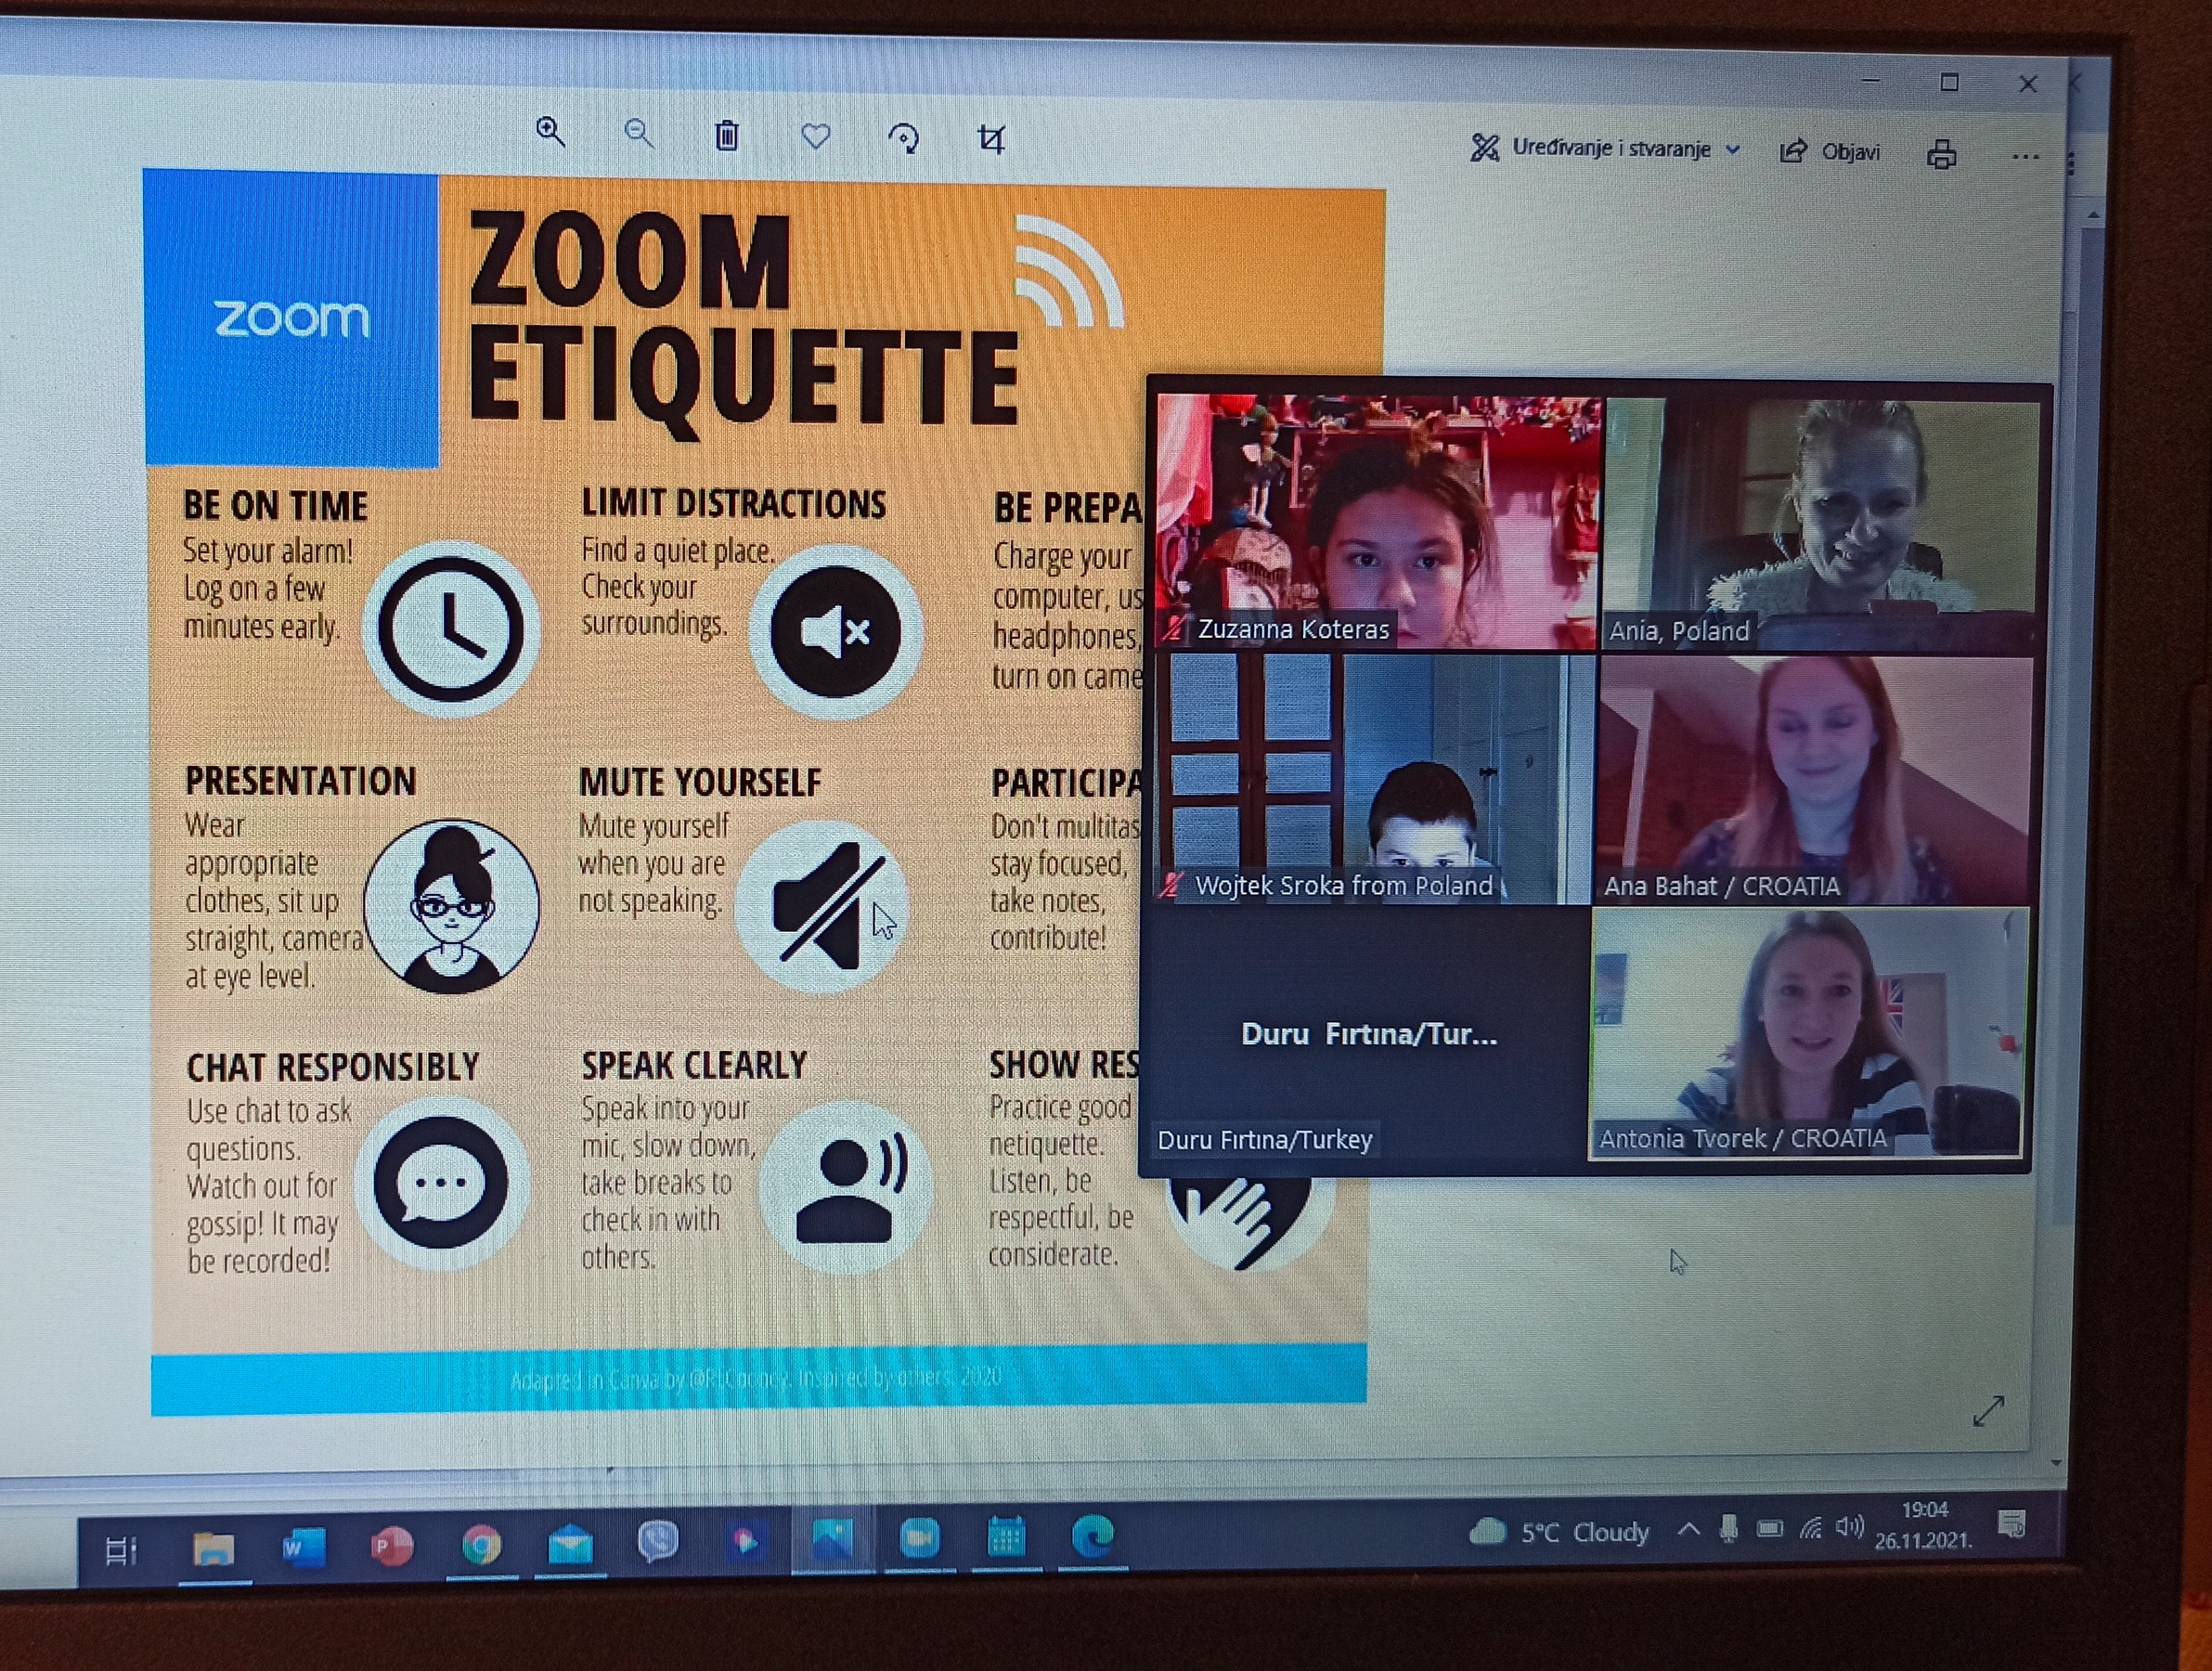Select Duru Fırtına/Turkey participant tile

pyautogui.click(x=1366, y=1033)
